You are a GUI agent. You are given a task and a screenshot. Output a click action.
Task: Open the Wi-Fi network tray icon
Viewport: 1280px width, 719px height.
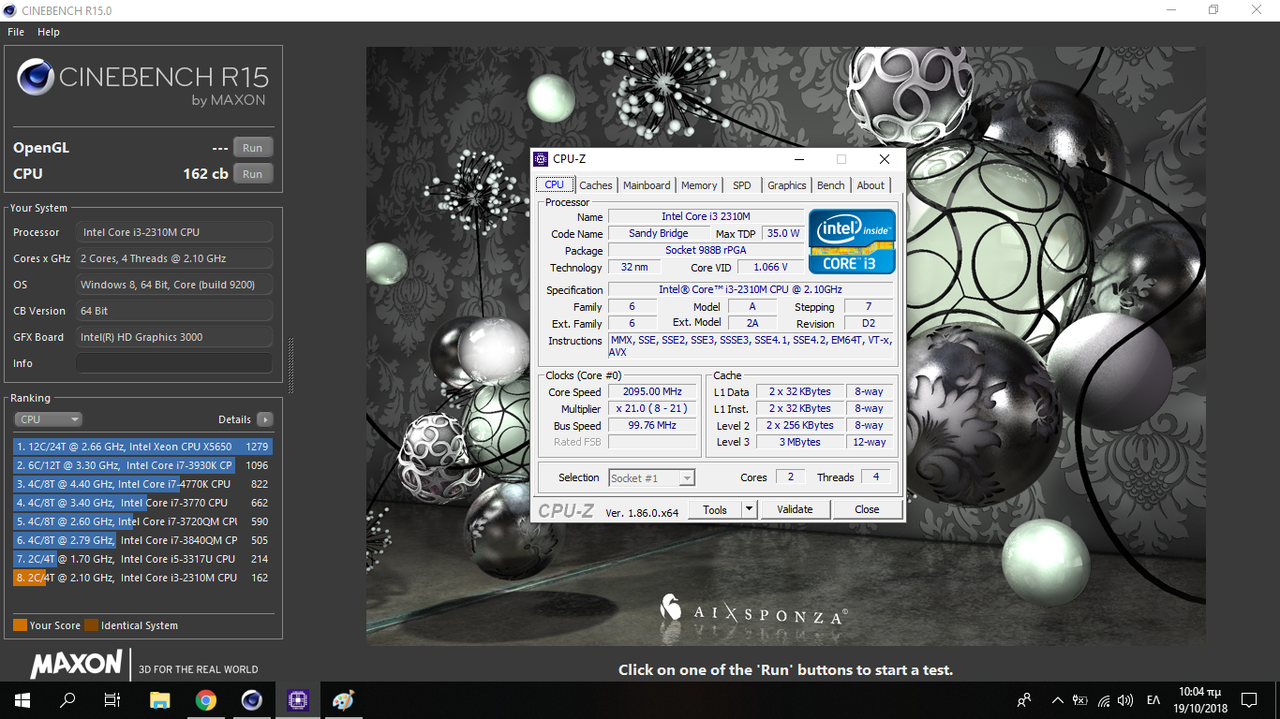[1103, 700]
